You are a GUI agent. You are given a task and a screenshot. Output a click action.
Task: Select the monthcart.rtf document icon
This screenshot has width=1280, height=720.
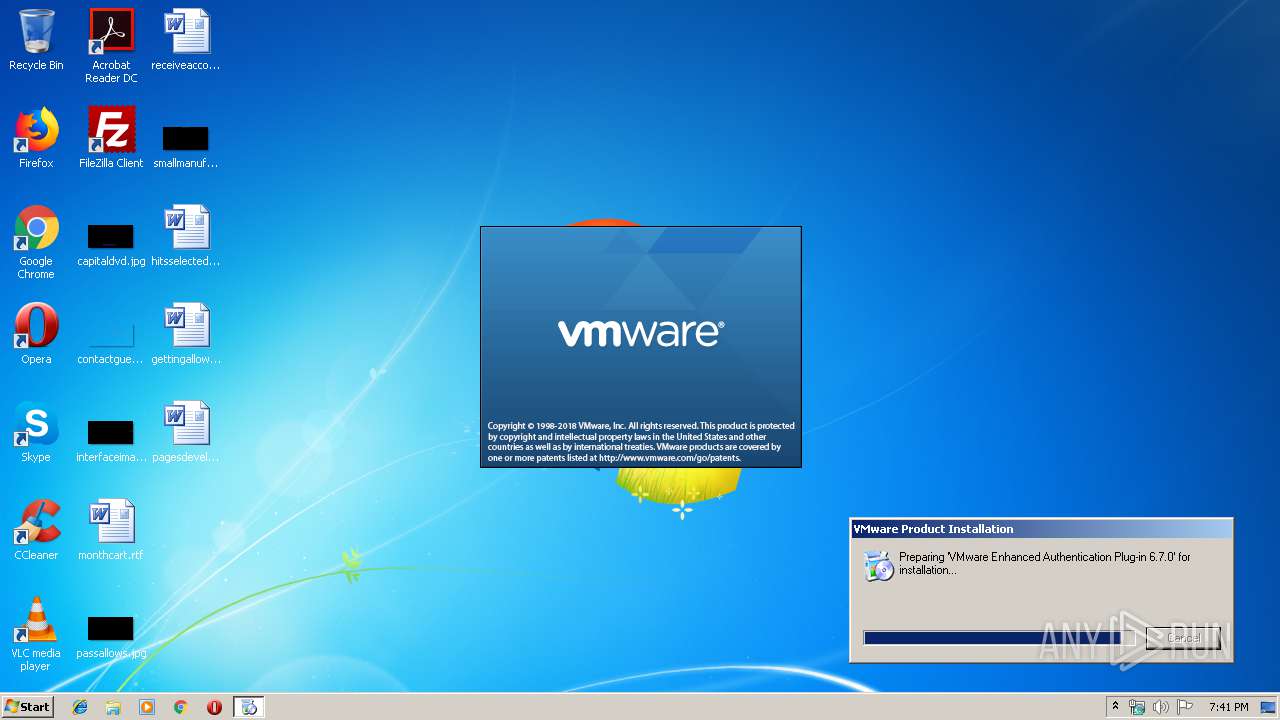(x=111, y=531)
